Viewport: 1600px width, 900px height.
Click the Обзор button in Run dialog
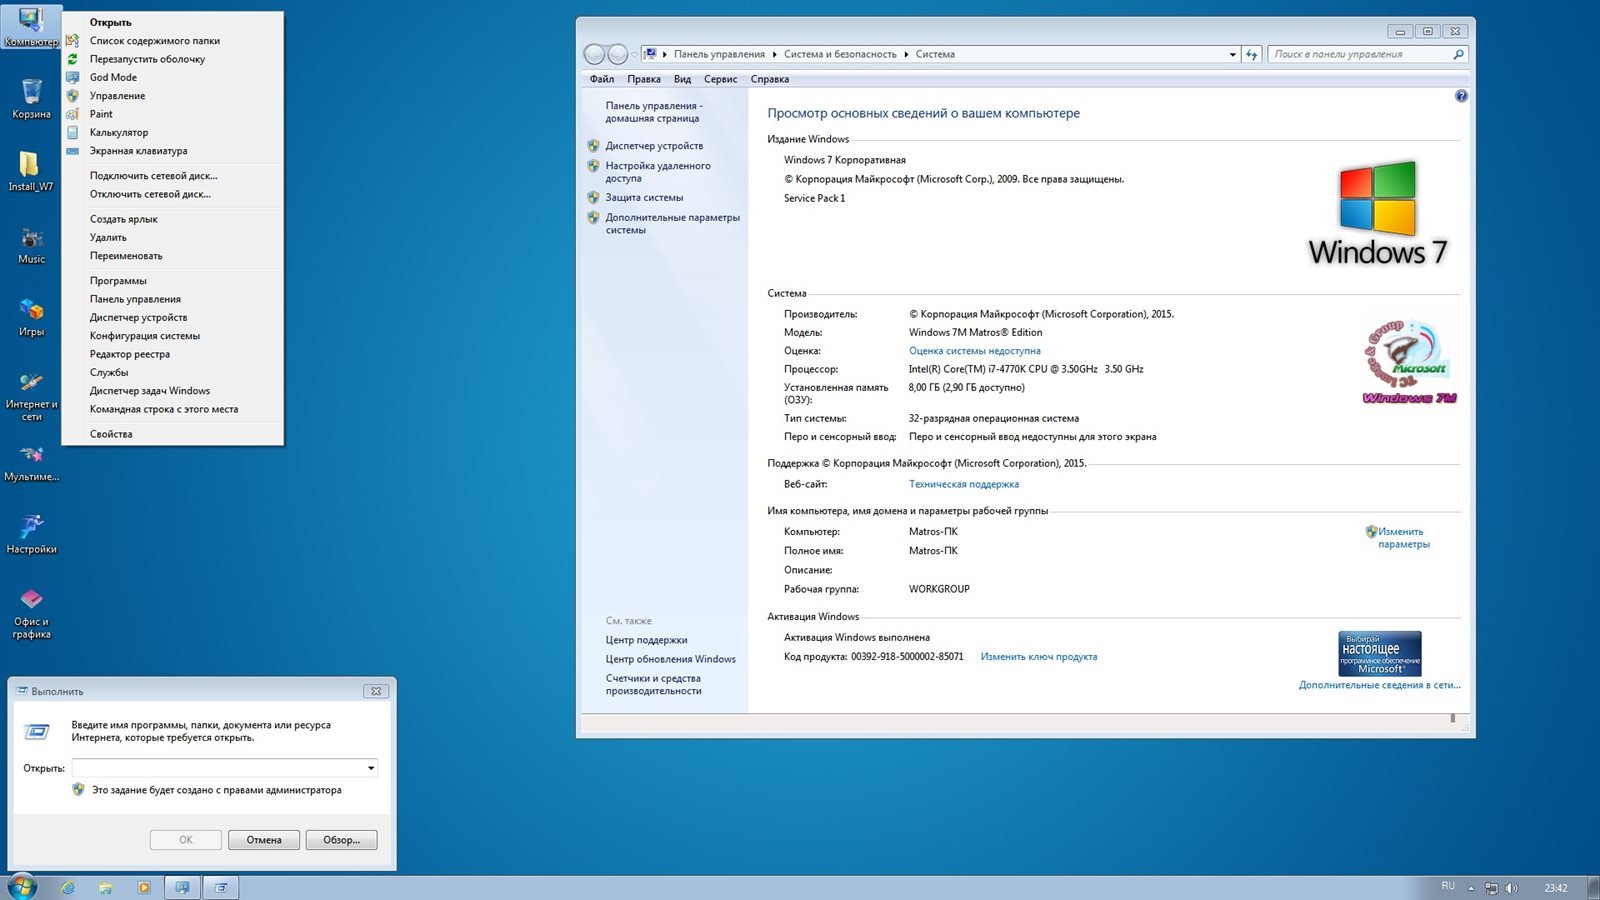(x=341, y=840)
